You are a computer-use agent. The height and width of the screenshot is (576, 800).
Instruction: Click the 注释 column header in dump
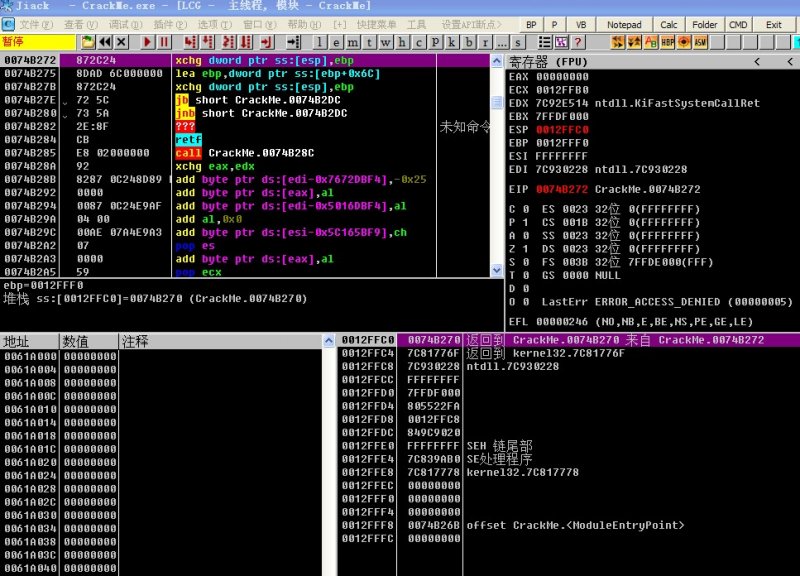(x=220, y=341)
